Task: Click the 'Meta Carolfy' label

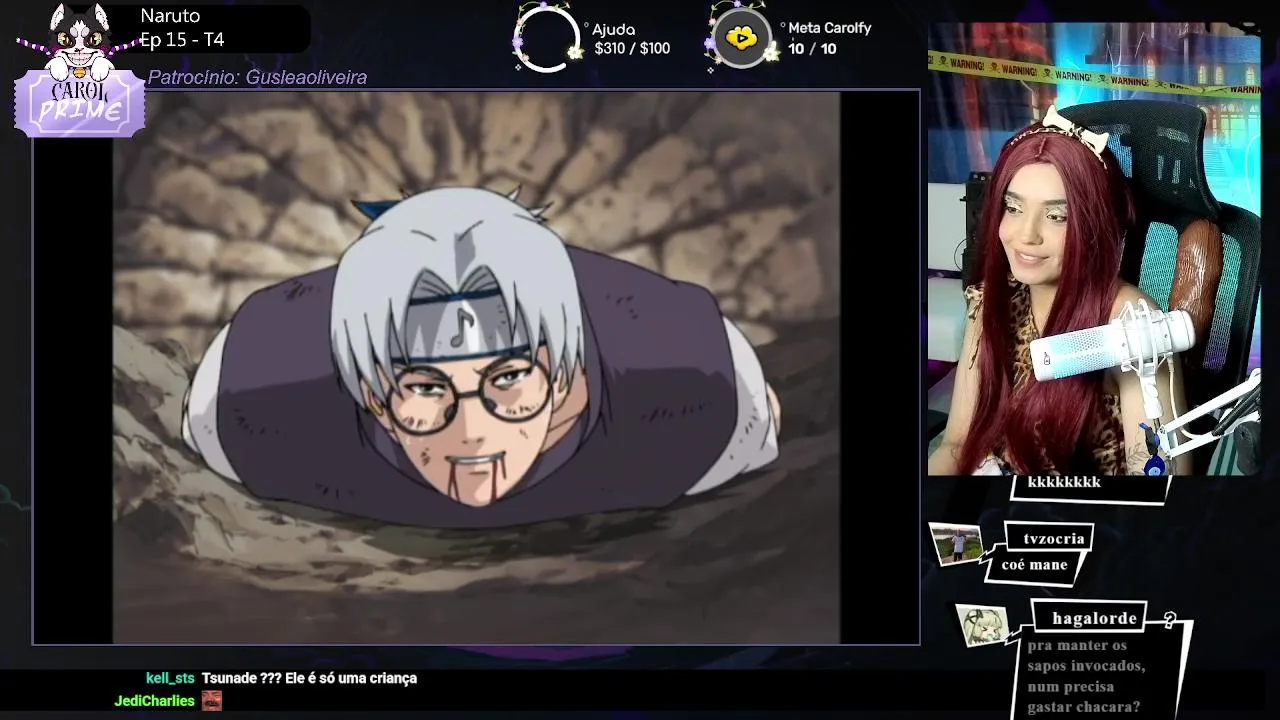Action: tap(830, 28)
